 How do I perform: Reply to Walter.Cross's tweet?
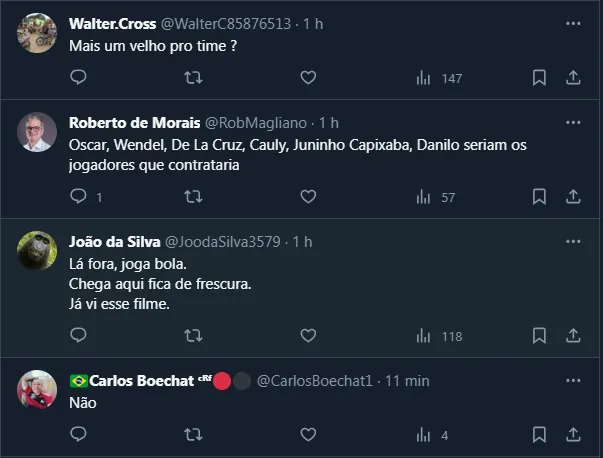(x=78, y=78)
